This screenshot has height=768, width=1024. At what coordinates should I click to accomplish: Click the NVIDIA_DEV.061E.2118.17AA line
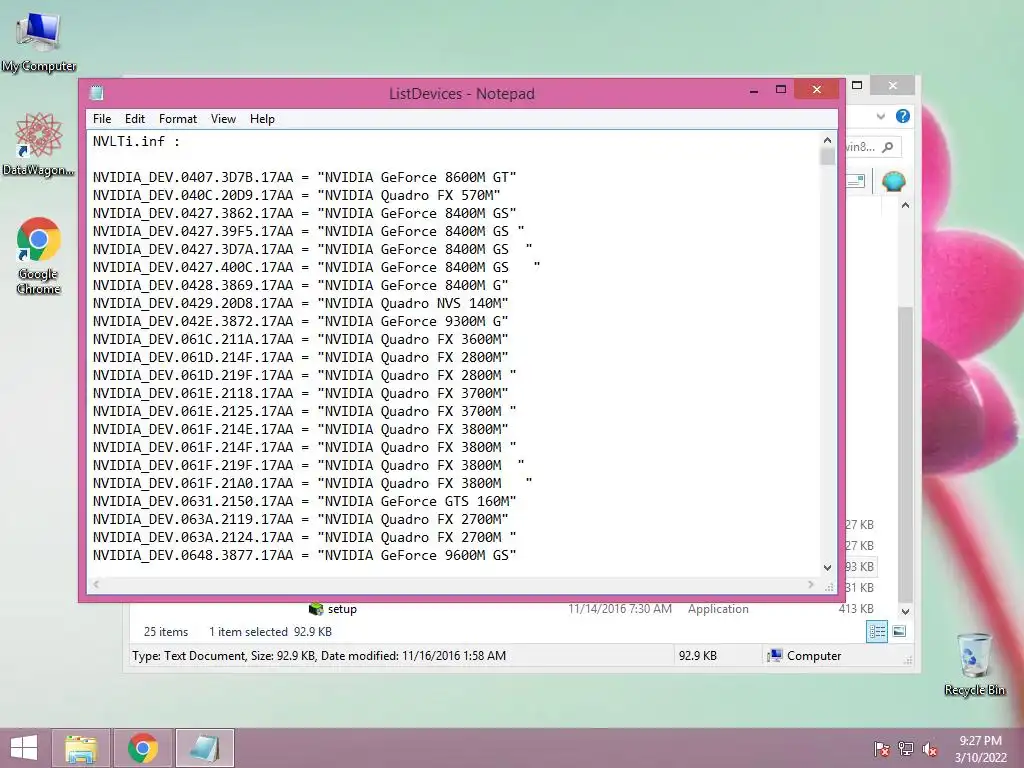coord(300,393)
